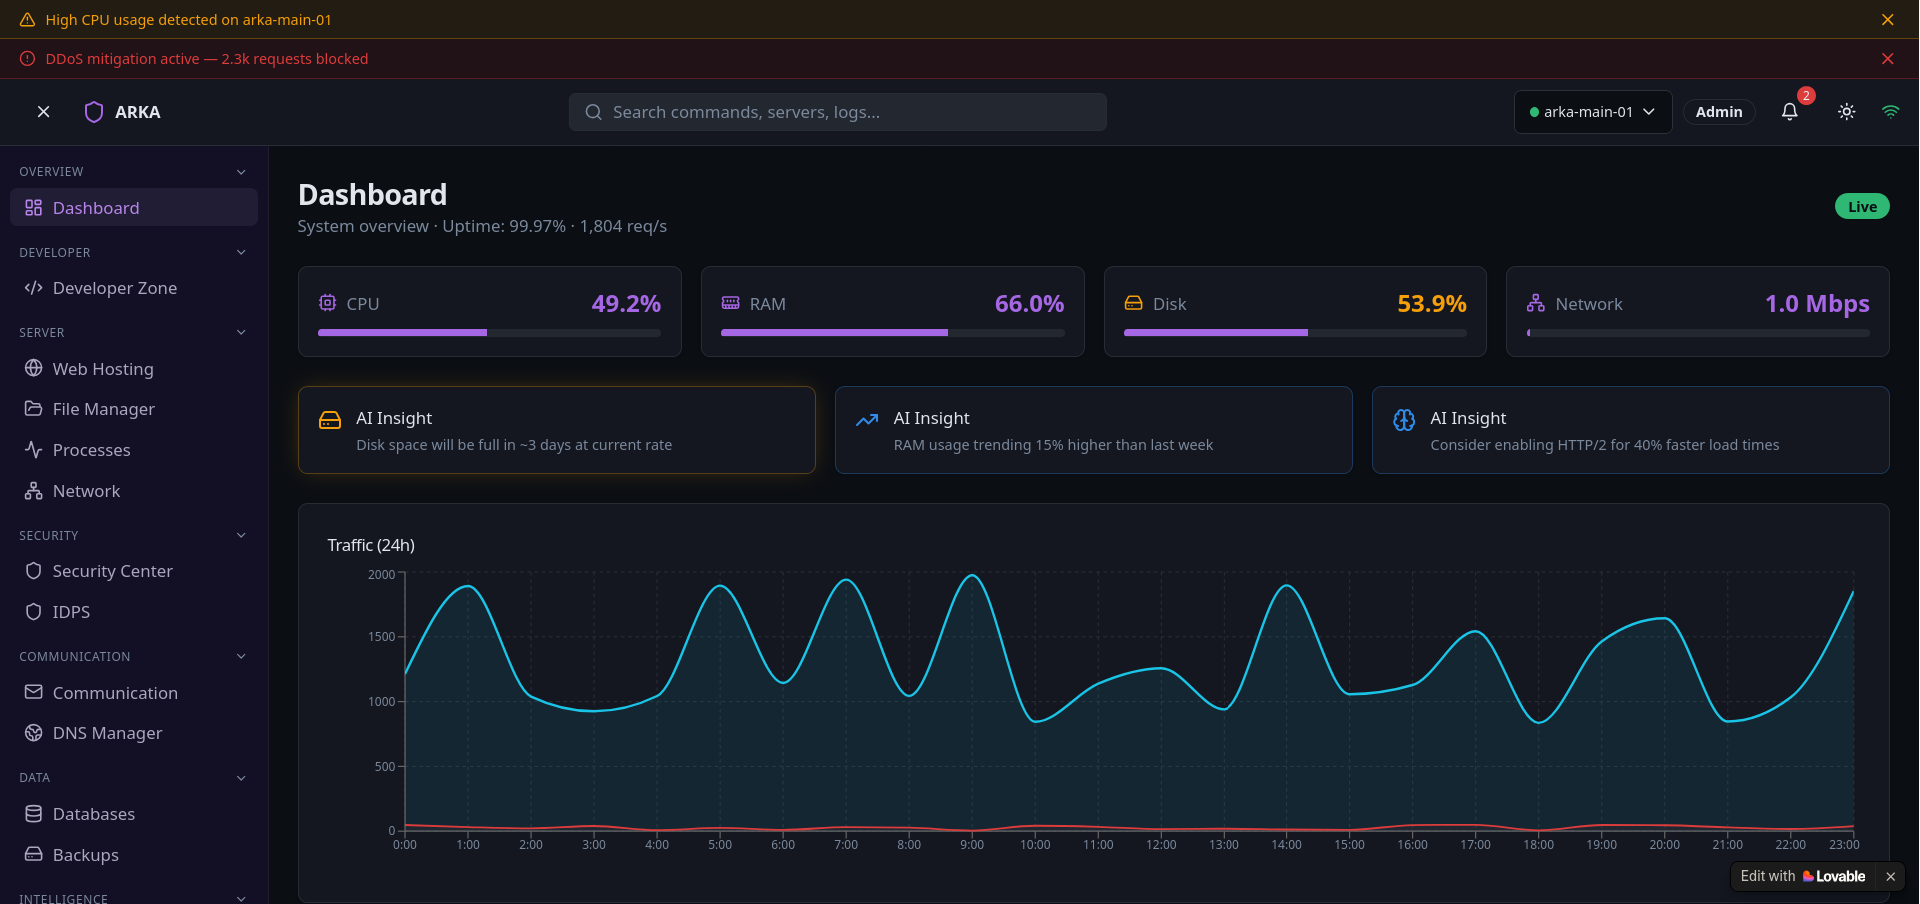Close the sidebar with the X icon
Viewport: 1920px width, 904px height.
click(x=44, y=112)
